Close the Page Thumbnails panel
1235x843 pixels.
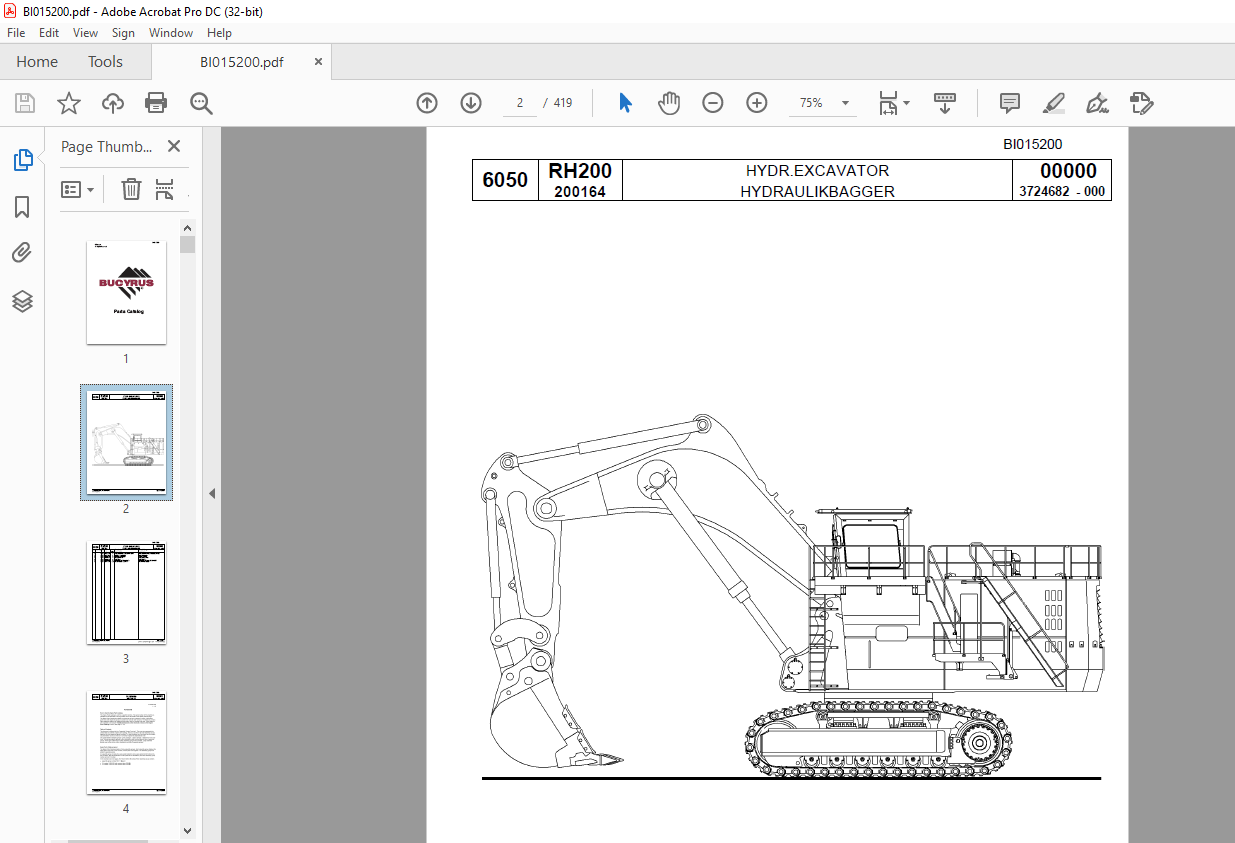tap(174, 146)
